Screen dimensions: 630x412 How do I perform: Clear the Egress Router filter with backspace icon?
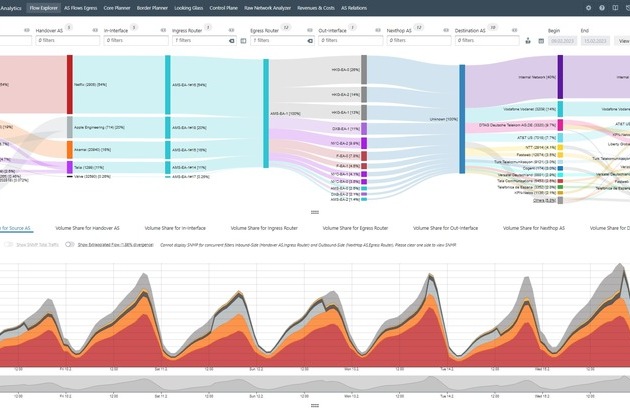tap(310, 41)
